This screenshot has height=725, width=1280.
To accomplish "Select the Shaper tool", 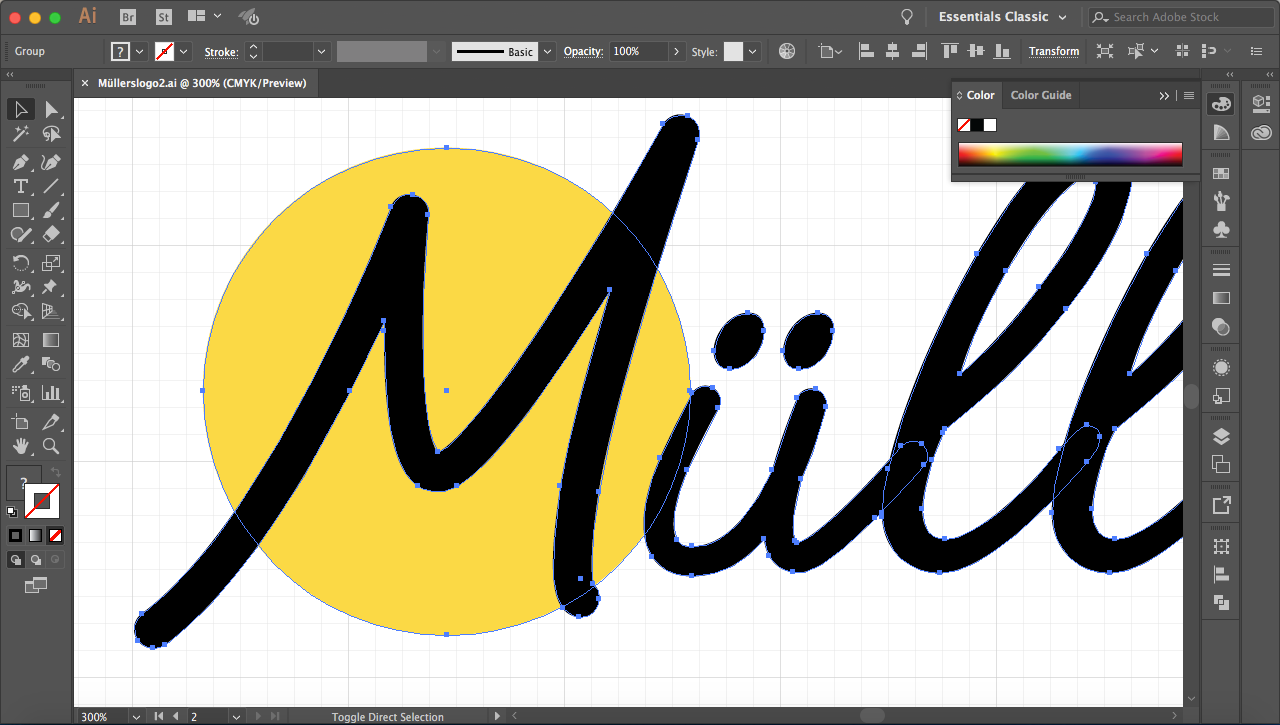I will coord(21,234).
